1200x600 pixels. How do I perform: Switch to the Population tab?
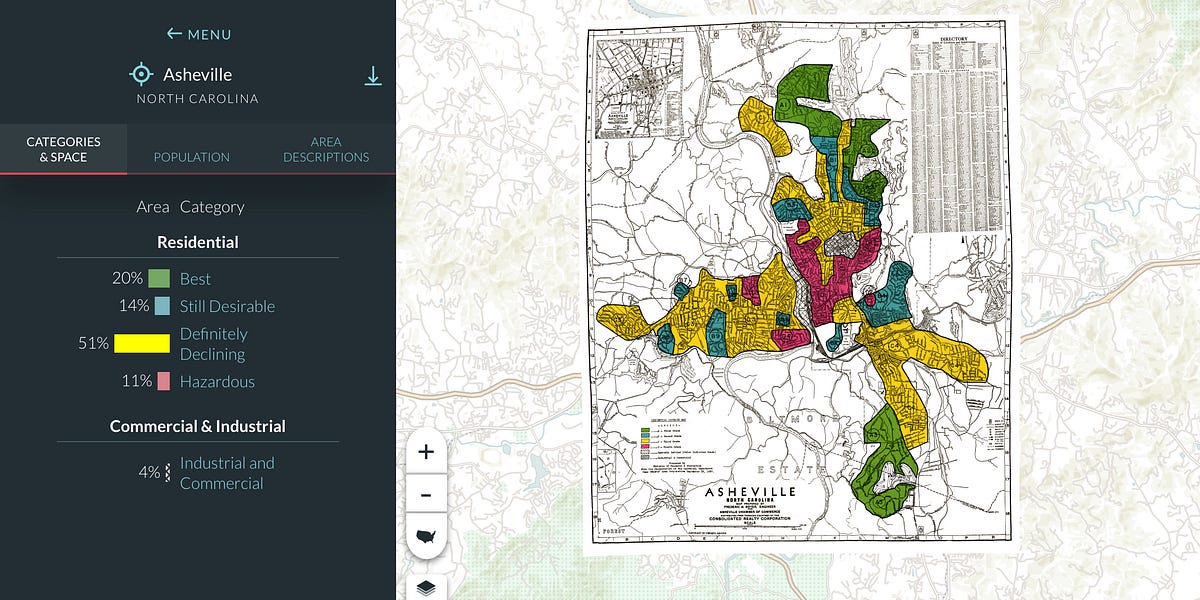[191, 157]
